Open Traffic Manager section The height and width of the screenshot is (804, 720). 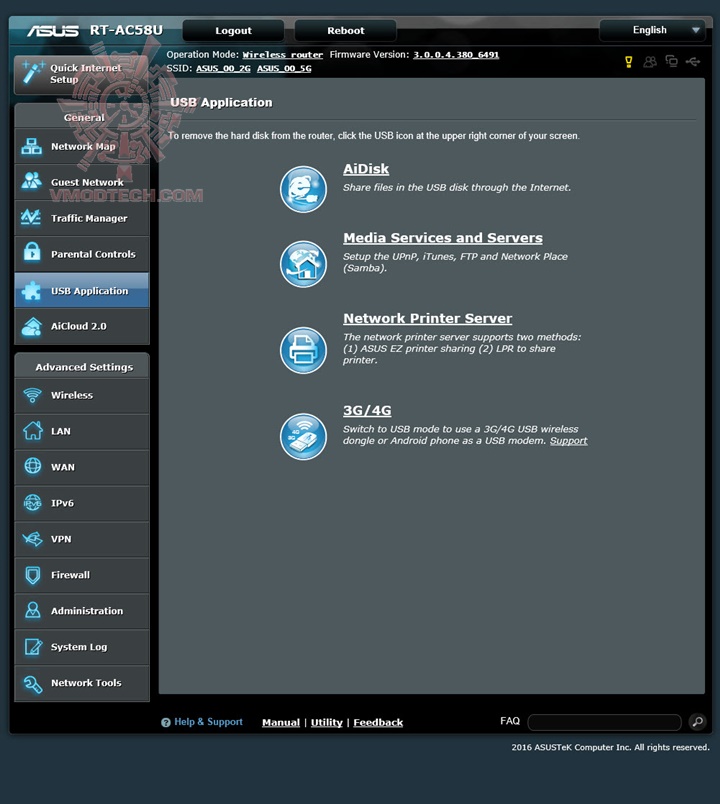82,218
